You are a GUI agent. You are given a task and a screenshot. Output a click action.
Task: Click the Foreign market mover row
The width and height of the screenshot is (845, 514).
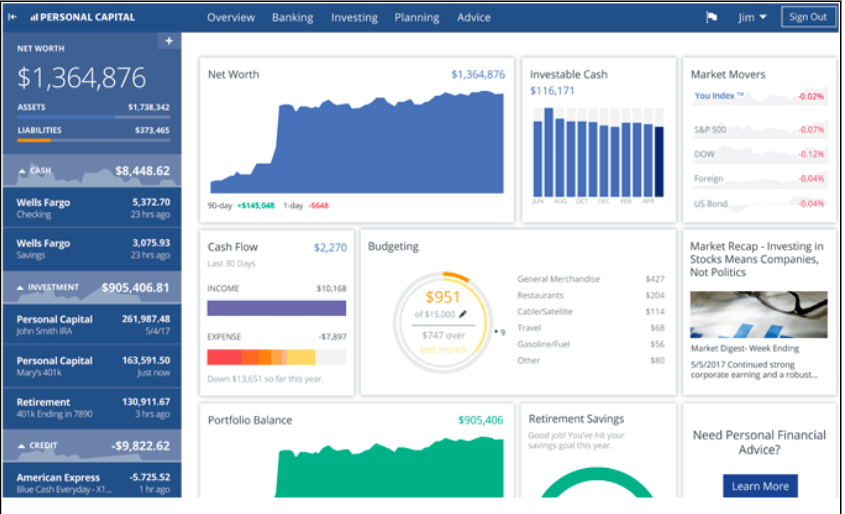pos(759,178)
